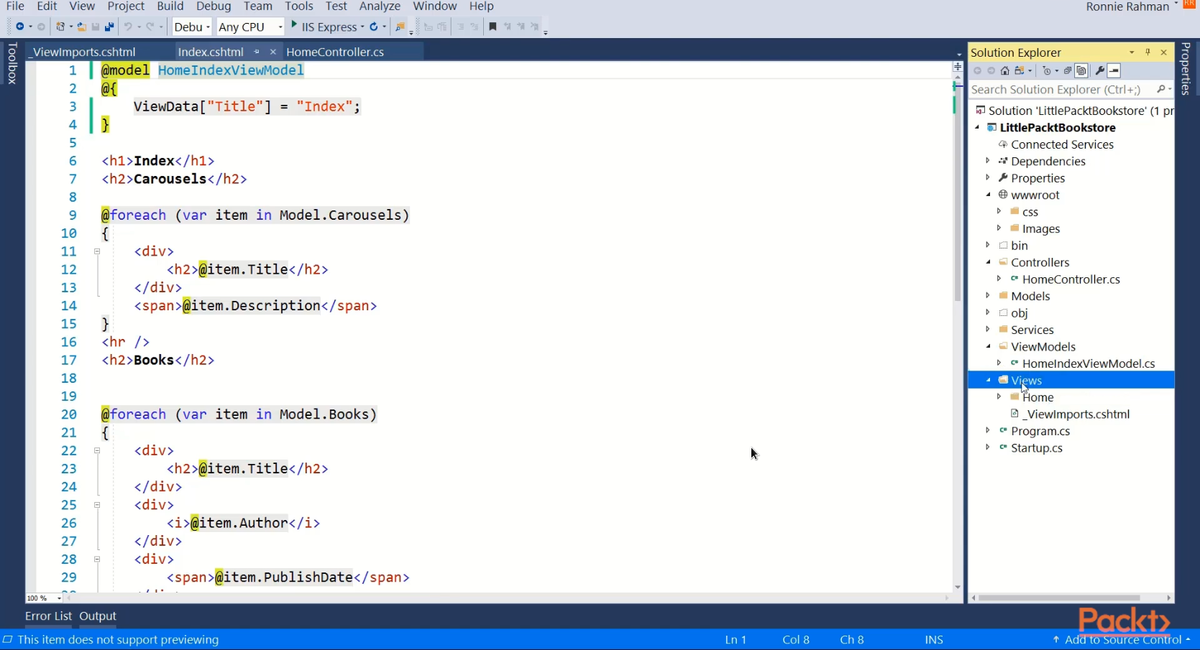This screenshot has width=1200, height=650.
Task: Select HomeIndexViewModel.cs in Solution Explorer
Action: 1088,364
